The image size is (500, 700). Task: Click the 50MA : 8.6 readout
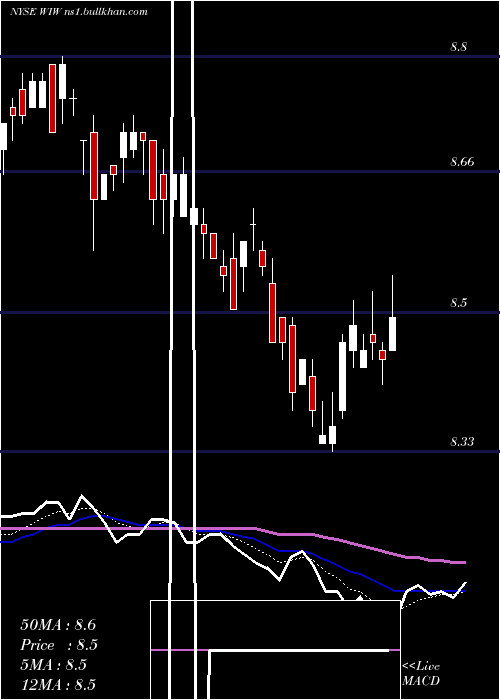pyautogui.click(x=58, y=625)
